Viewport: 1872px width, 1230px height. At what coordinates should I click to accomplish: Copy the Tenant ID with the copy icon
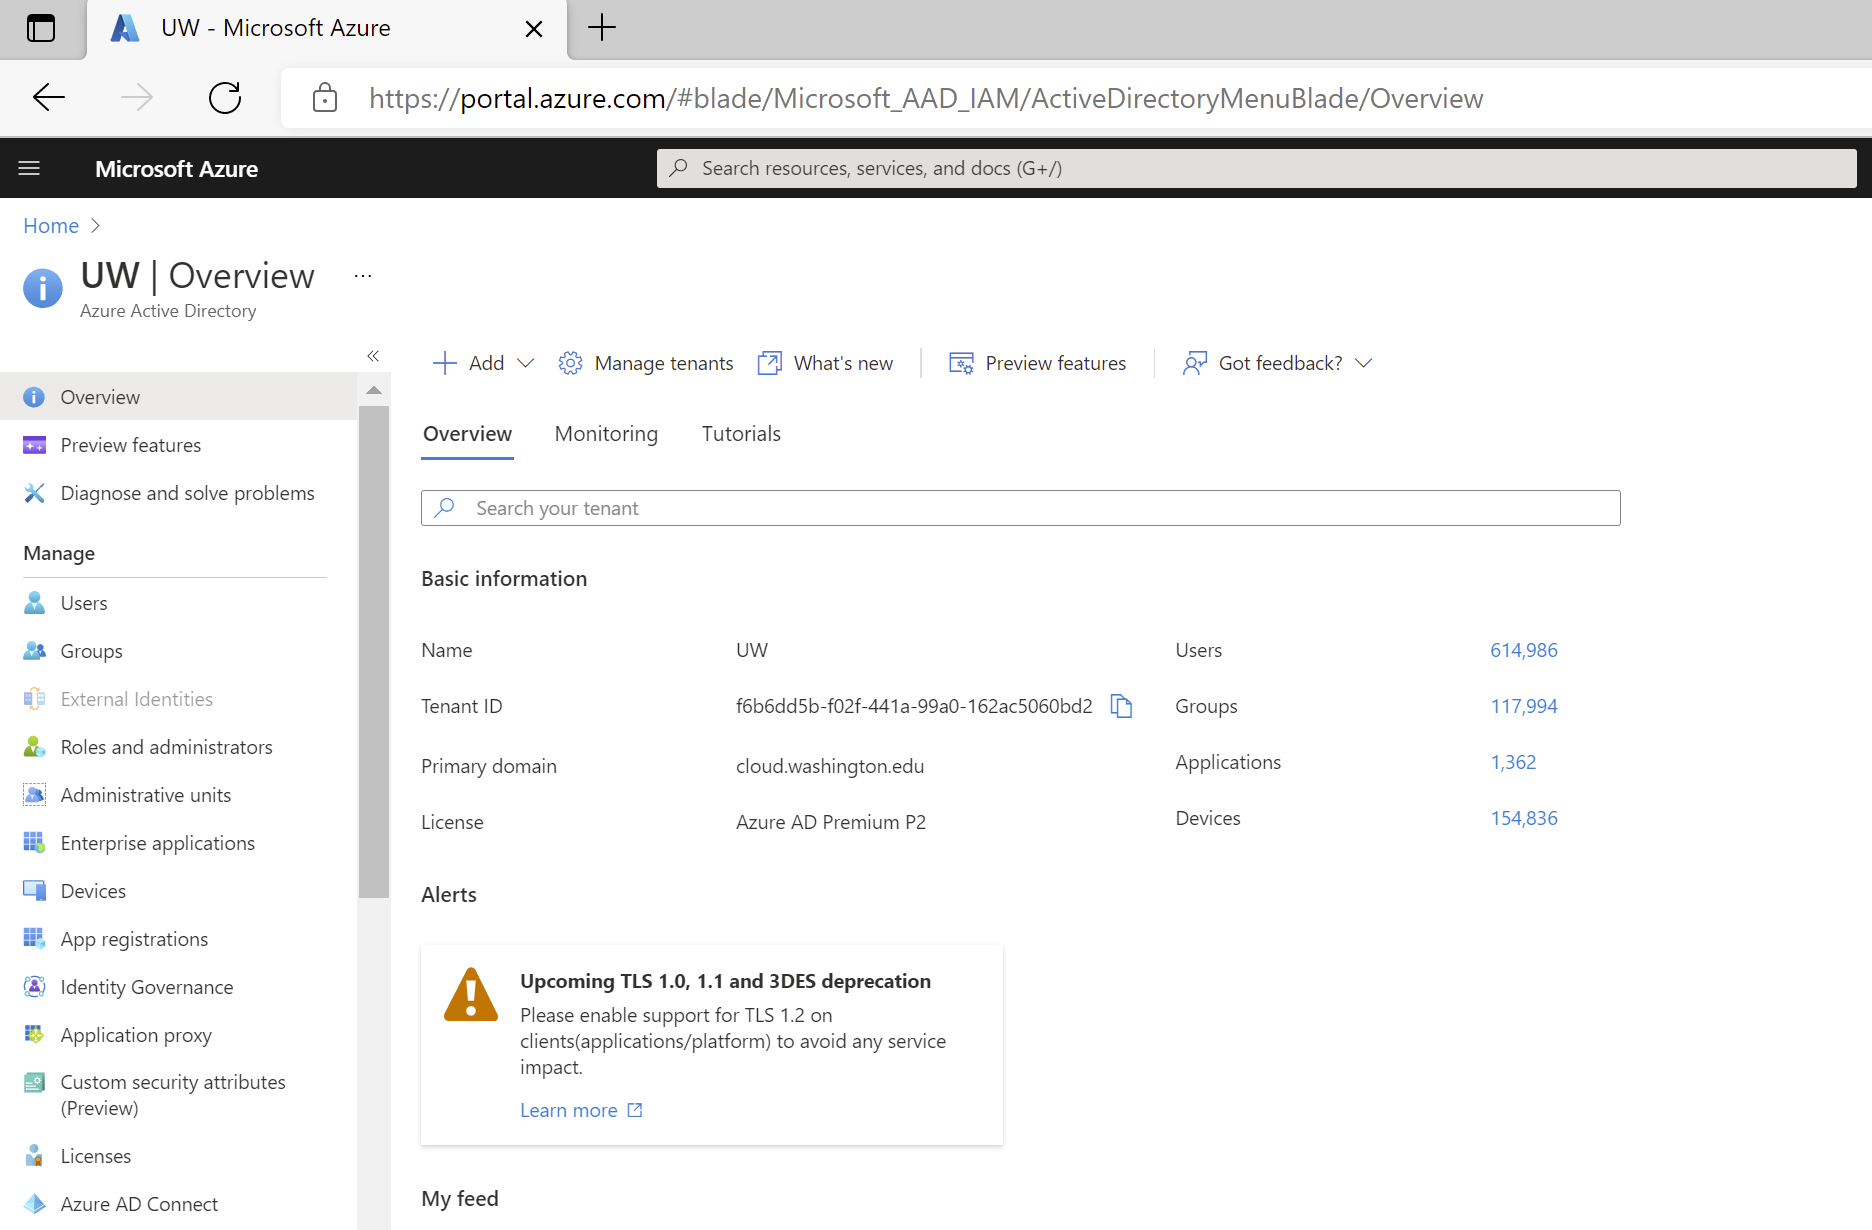[1122, 706]
